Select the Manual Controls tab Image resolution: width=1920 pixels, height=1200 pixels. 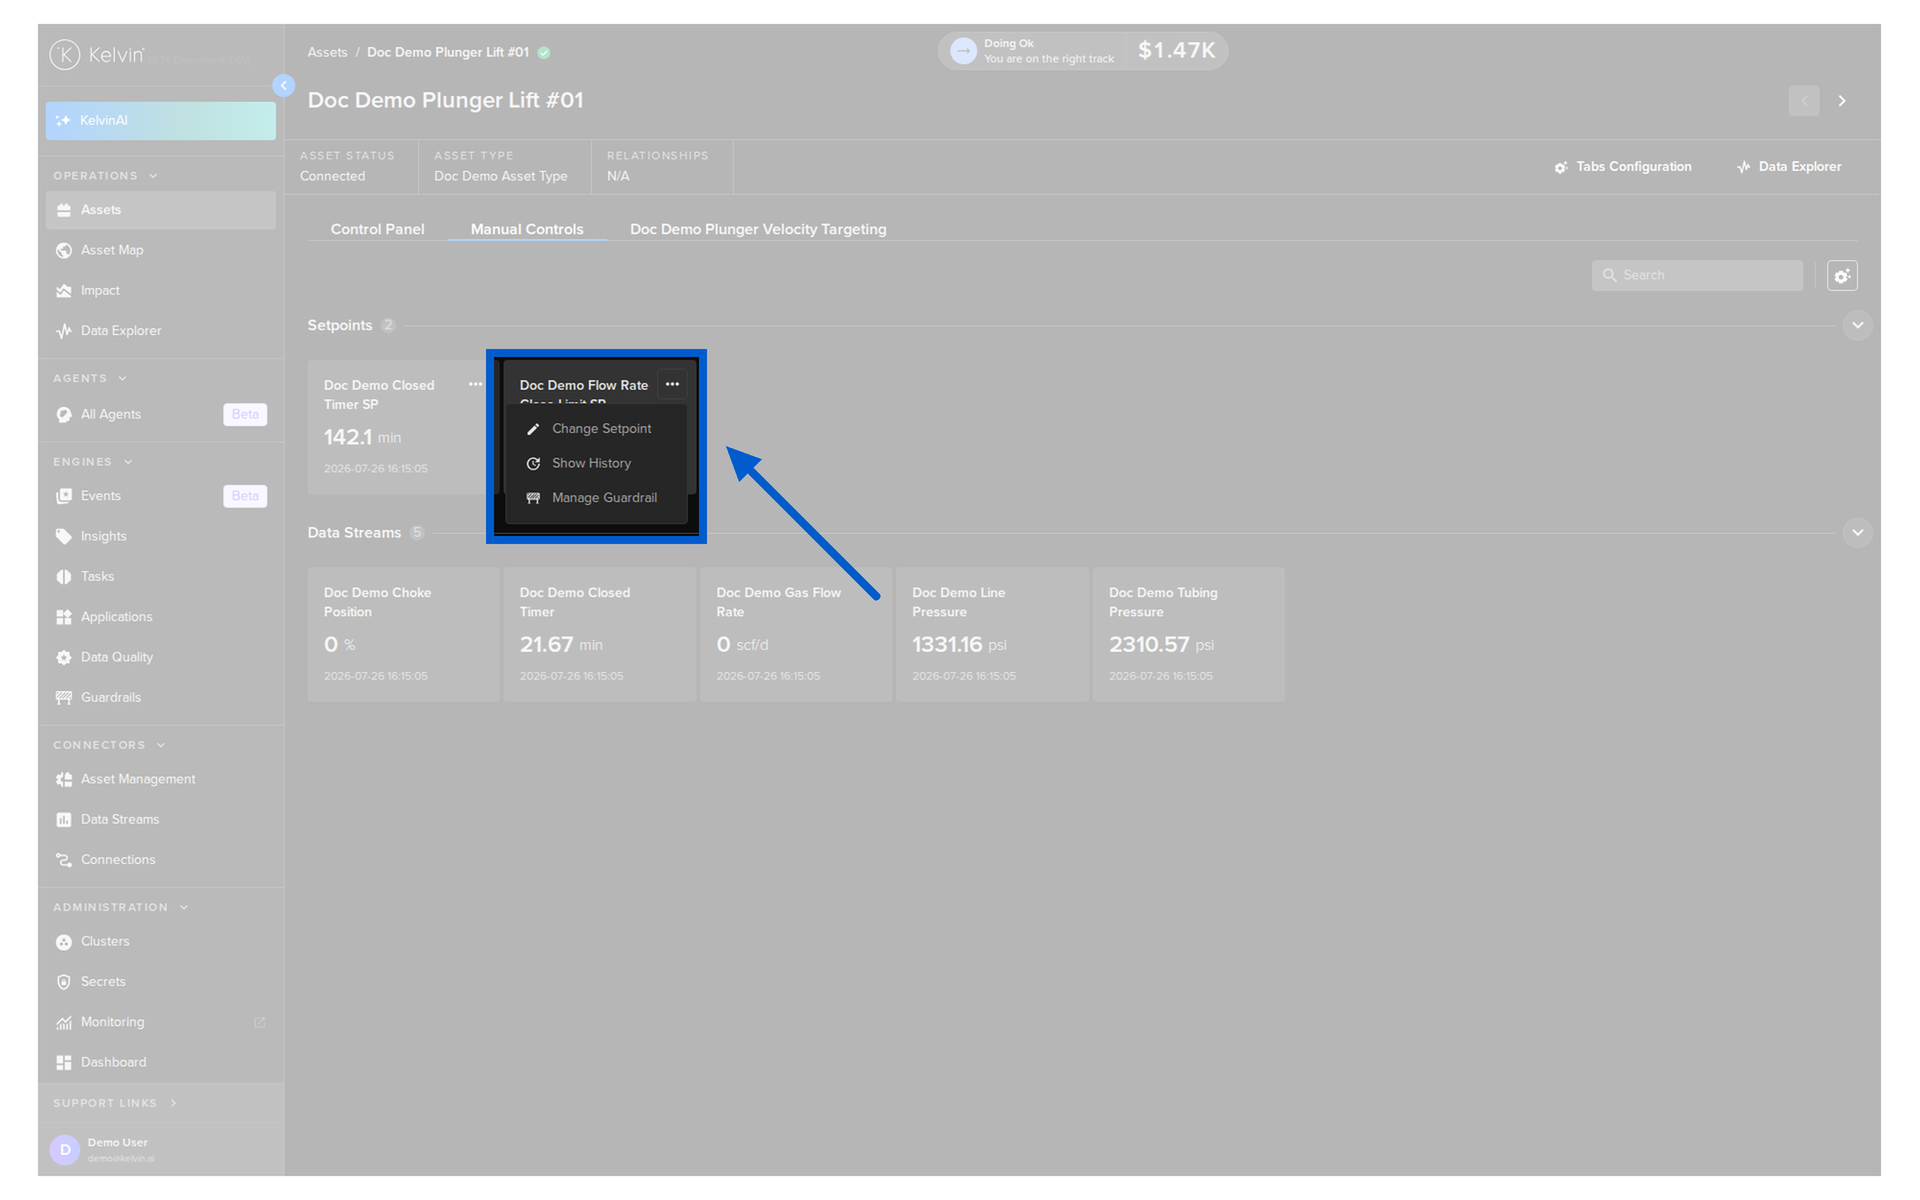tap(527, 229)
